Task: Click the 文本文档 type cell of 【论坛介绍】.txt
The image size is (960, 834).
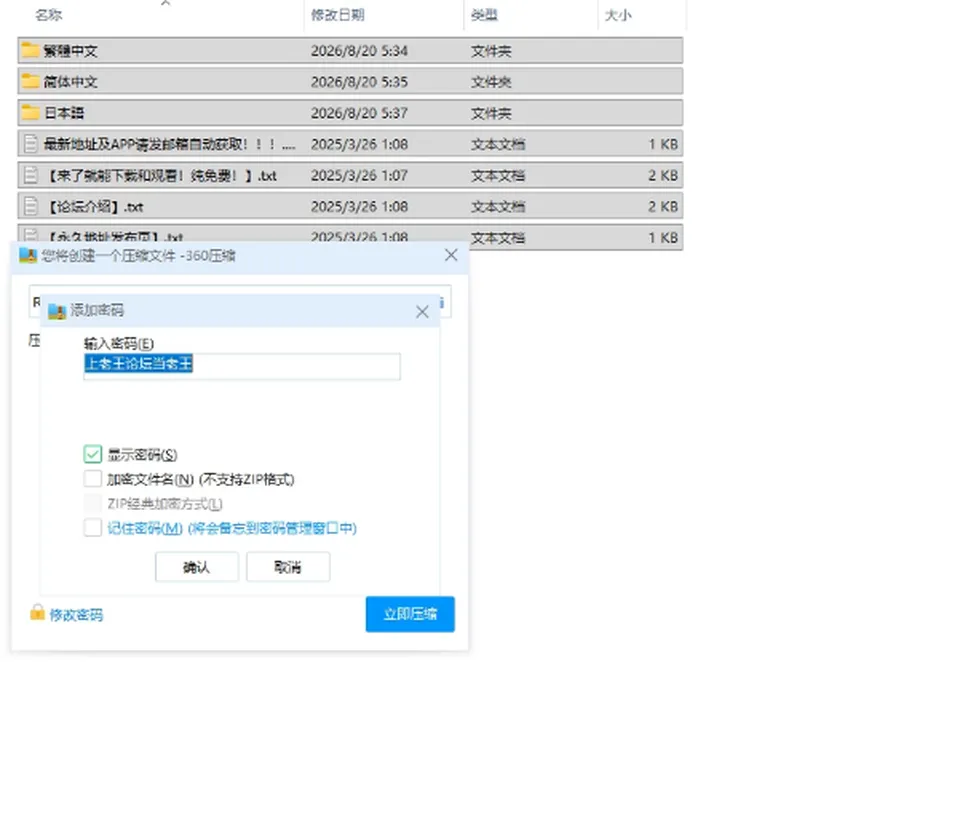Action: point(498,207)
